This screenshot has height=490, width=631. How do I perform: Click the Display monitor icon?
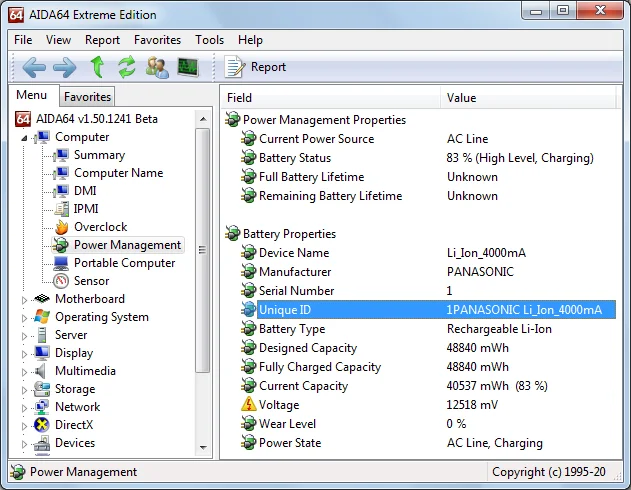[x=42, y=353]
